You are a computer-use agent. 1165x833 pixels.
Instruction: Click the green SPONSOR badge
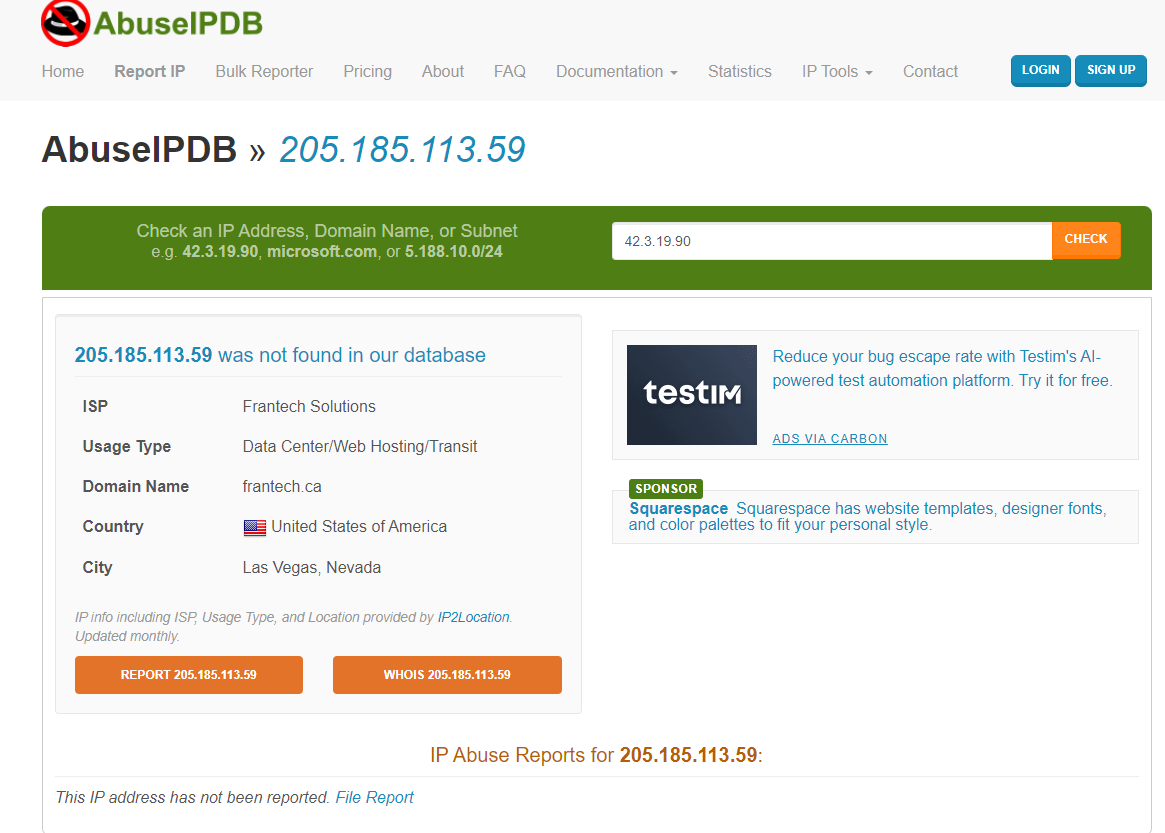point(666,489)
